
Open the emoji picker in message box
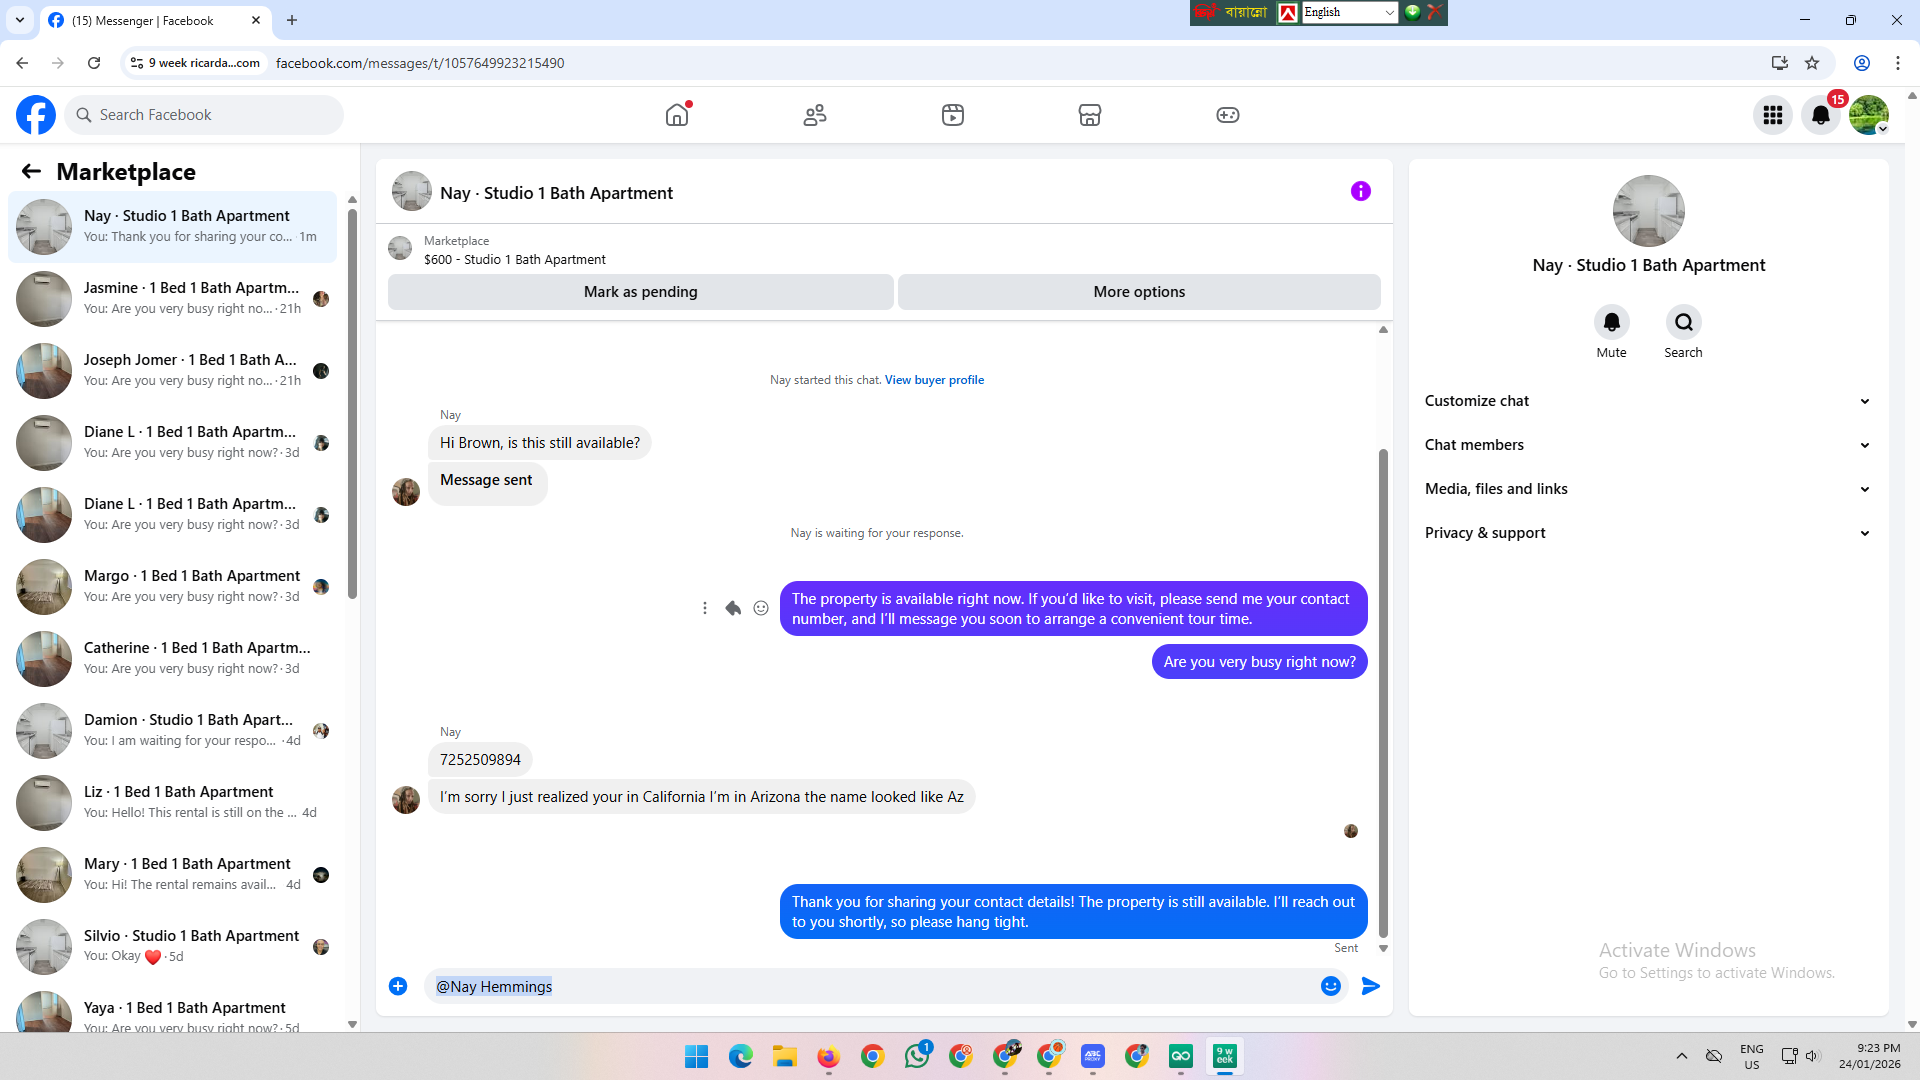pyautogui.click(x=1330, y=986)
